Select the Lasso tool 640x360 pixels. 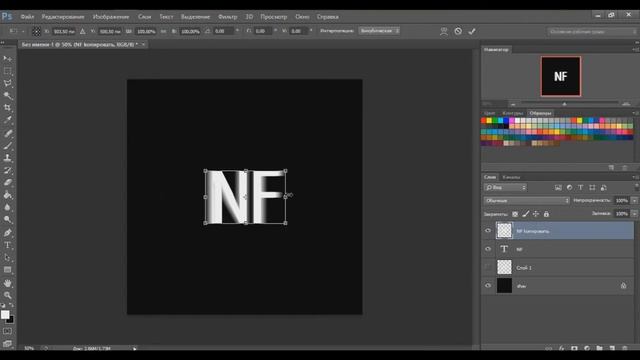(7, 83)
